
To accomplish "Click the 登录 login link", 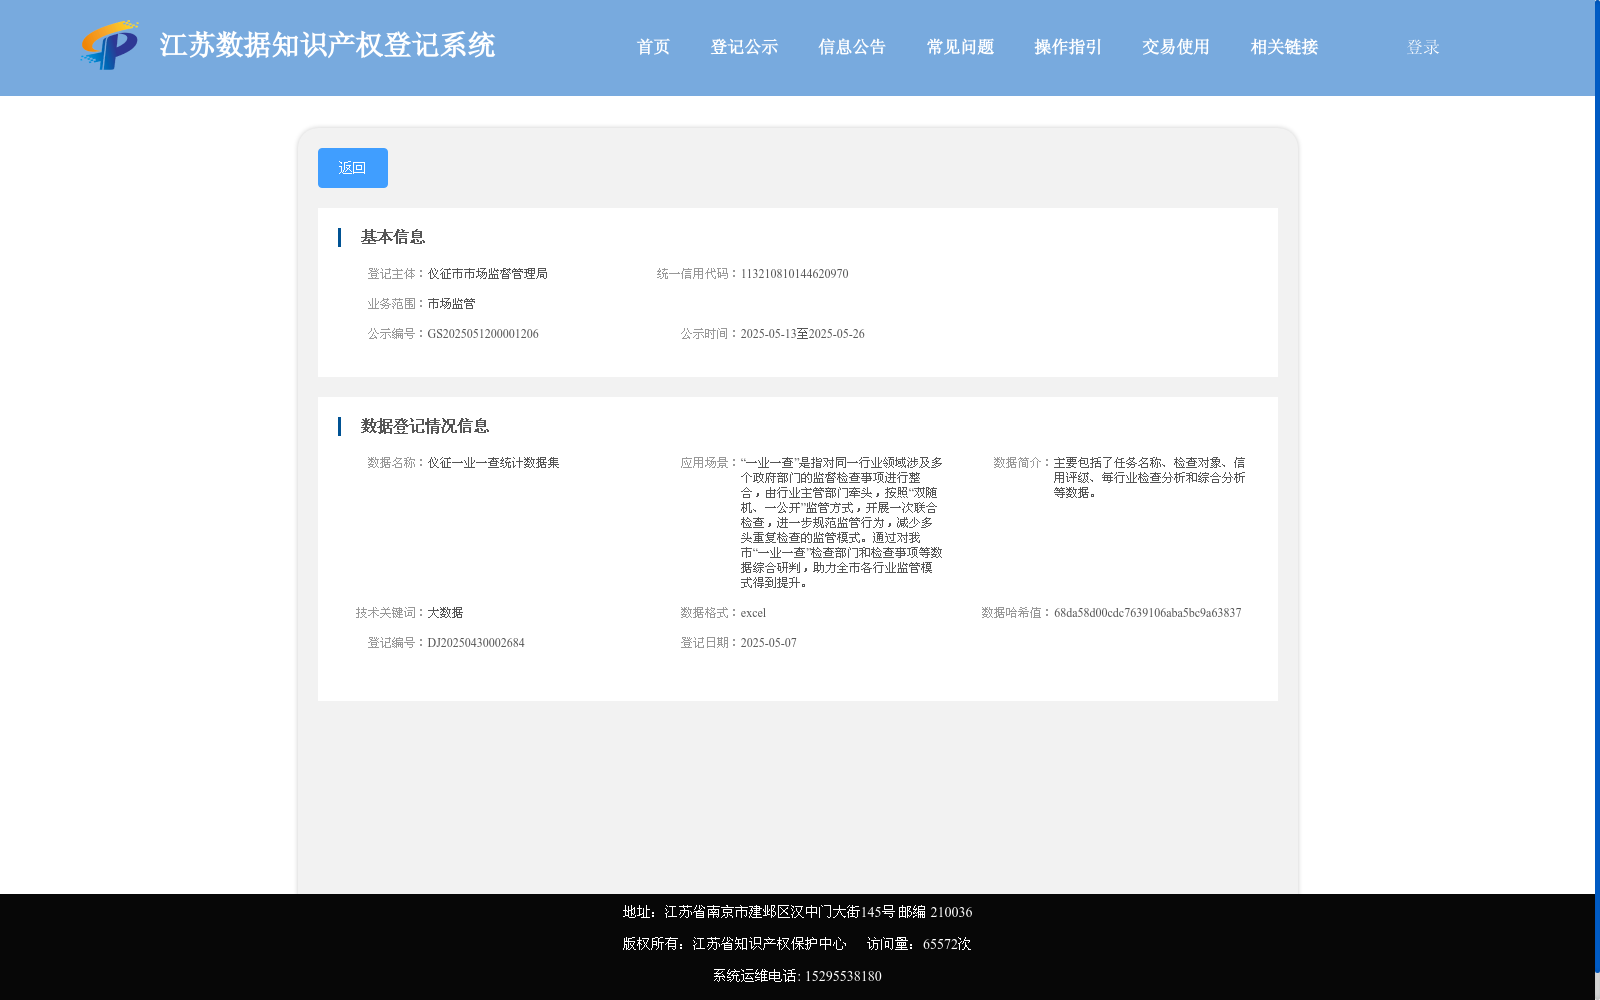I will 1423,47.
